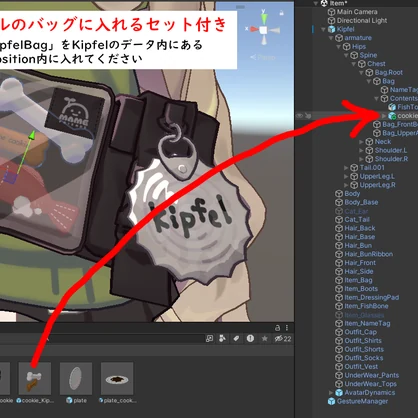Click the red X-axis cone on scene gizmo
This screenshot has width=418, height=418.
pos(254,30)
